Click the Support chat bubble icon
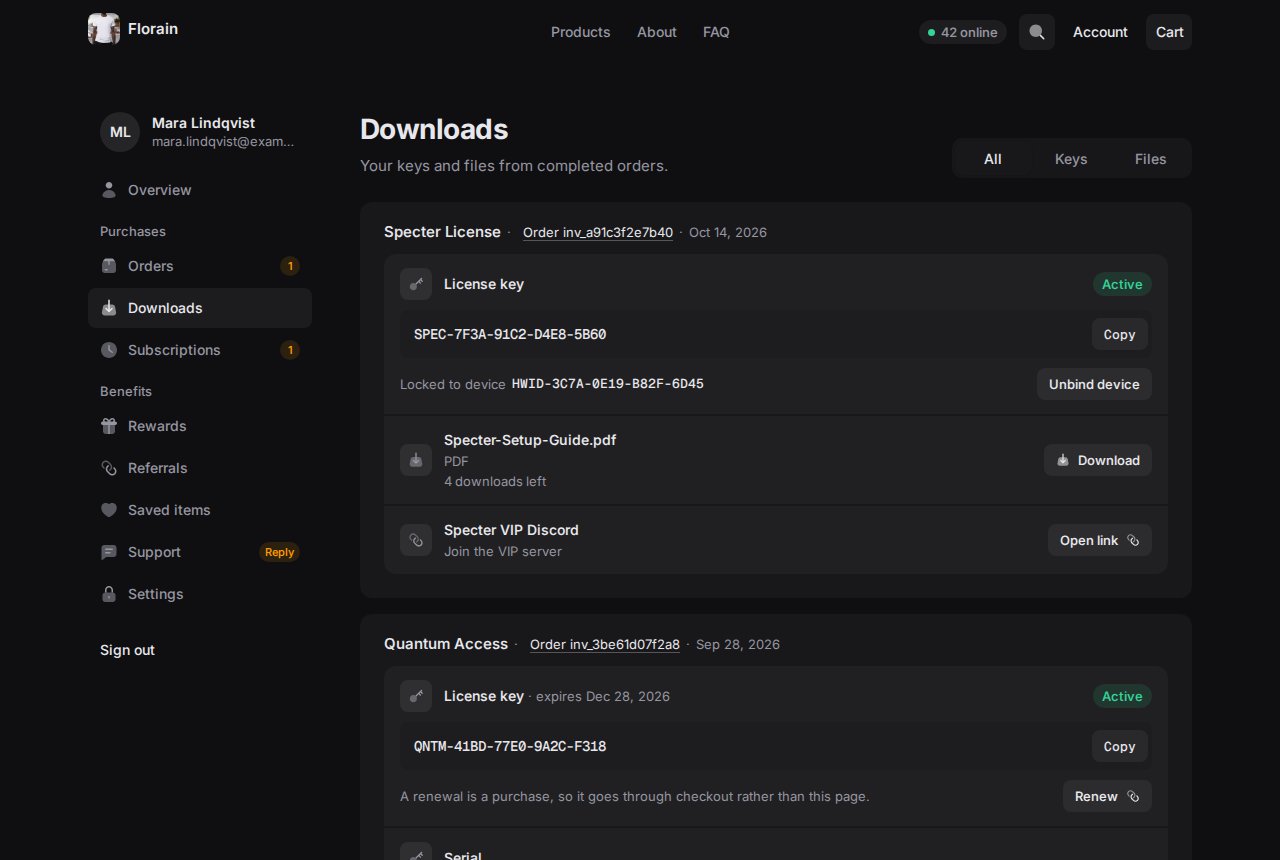Image resolution: width=1280 pixels, height=860 pixels. (x=109, y=552)
